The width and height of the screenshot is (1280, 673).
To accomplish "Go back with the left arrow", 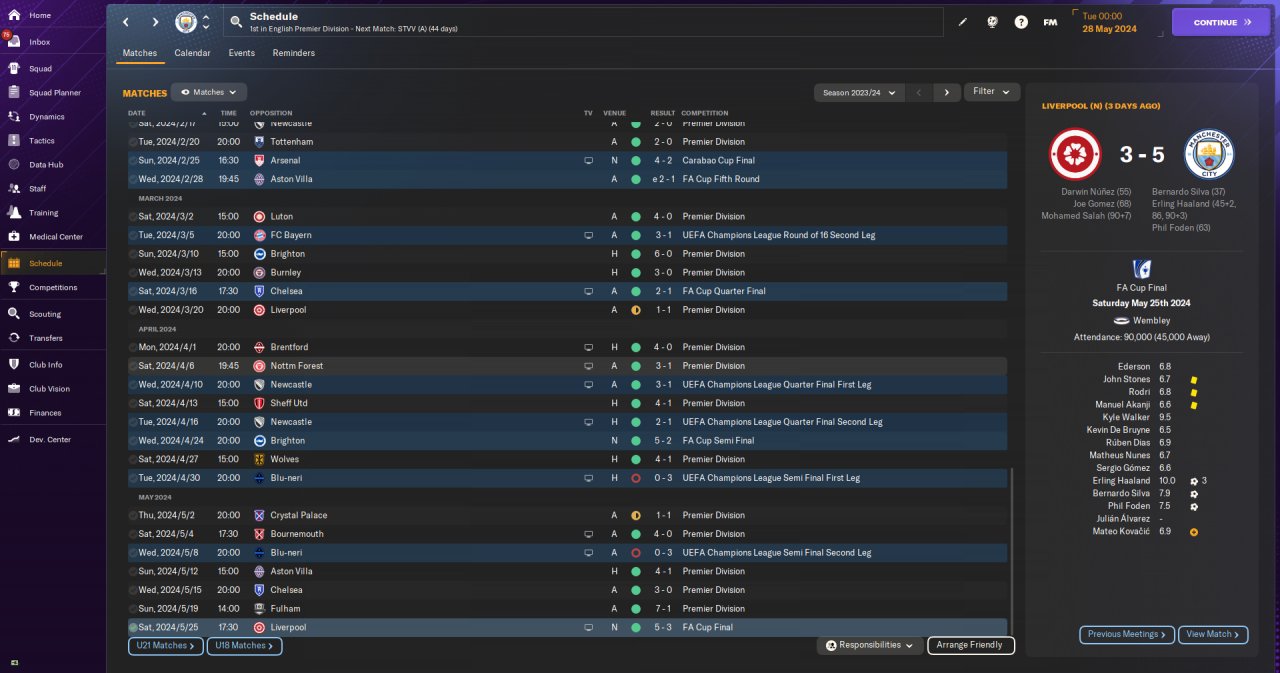I will [x=126, y=22].
